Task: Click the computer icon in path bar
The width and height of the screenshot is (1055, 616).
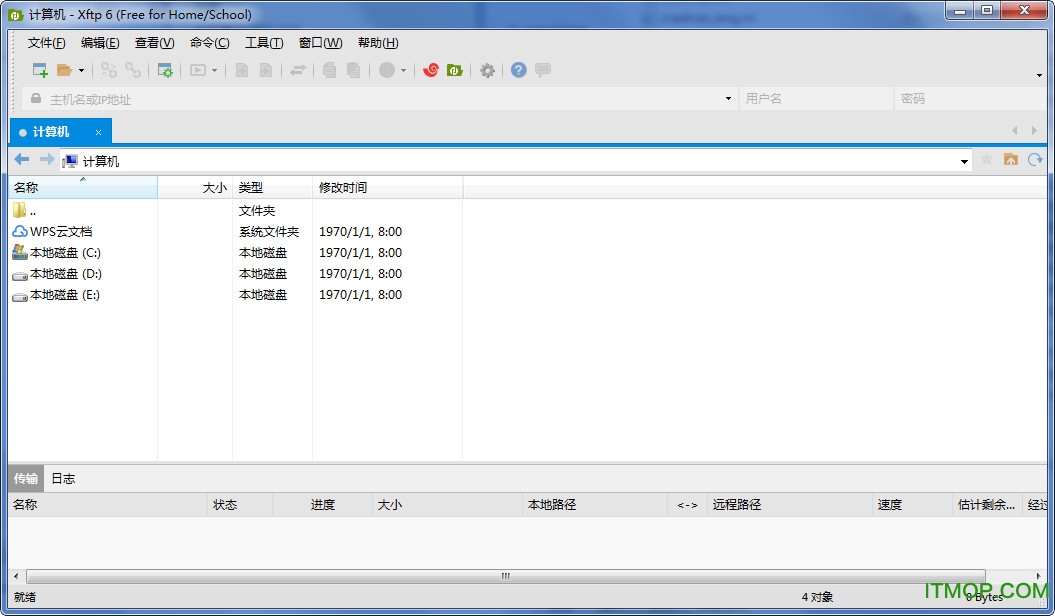Action: pos(70,161)
